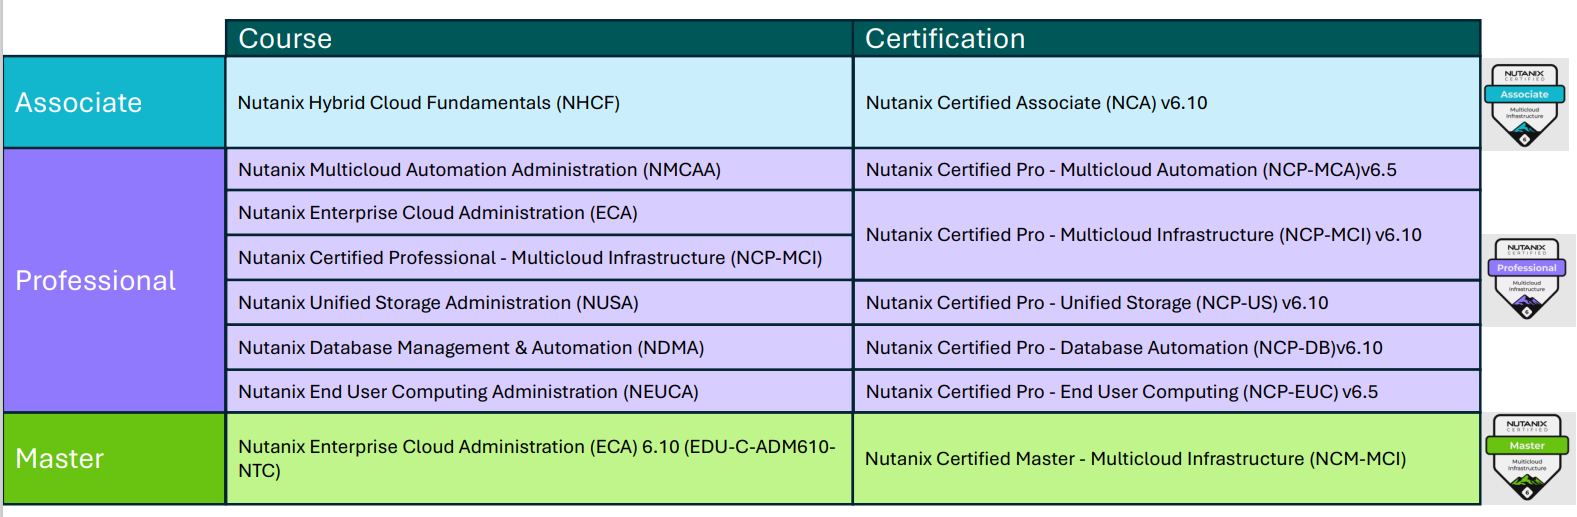Click the NCP-US v6.10 certification text
Screen dimensions: 1577x517
[x=1097, y=303]
